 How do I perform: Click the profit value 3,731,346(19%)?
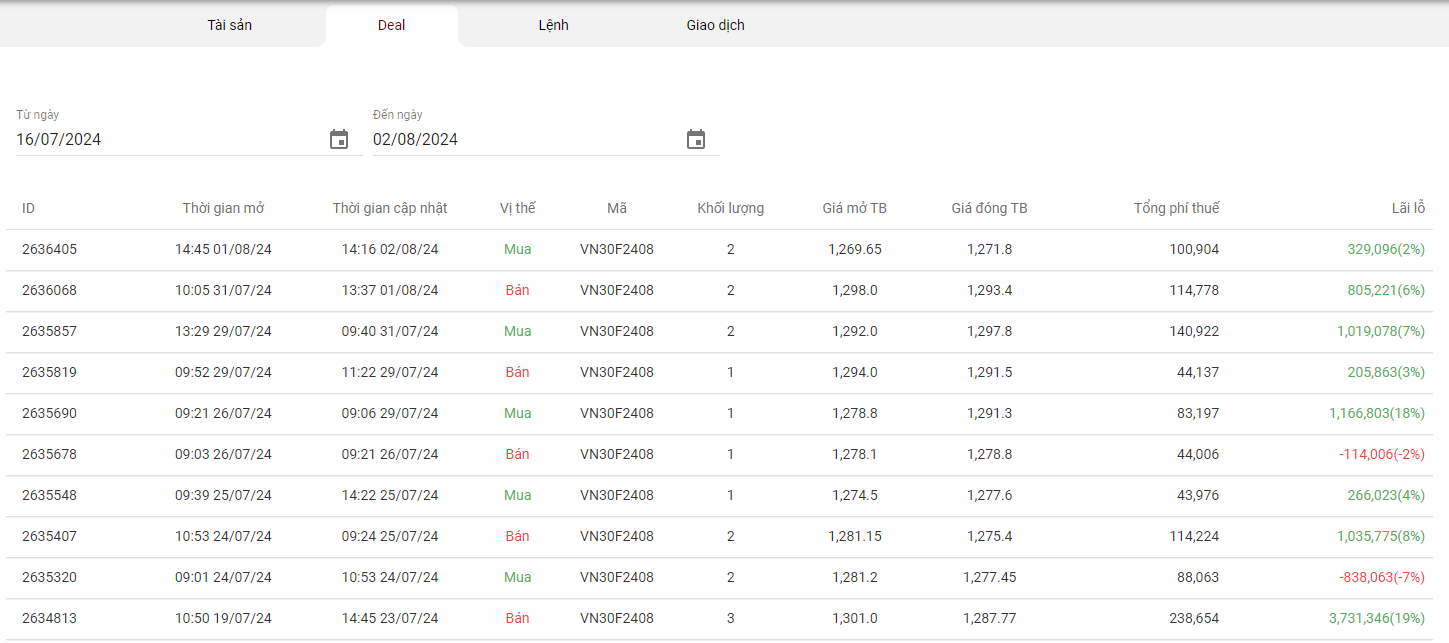coord(1376,618)
